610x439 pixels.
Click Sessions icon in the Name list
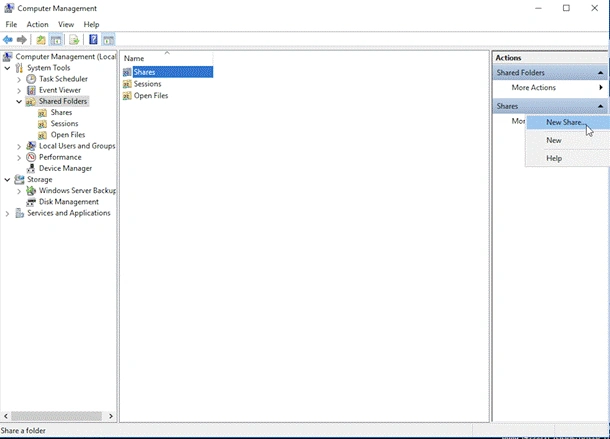click(x=127, y=84)
